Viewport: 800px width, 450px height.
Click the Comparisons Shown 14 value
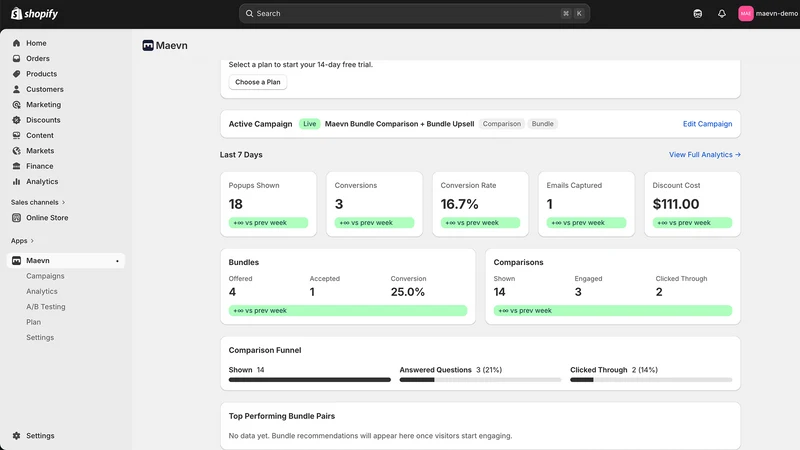click(499, 292)
